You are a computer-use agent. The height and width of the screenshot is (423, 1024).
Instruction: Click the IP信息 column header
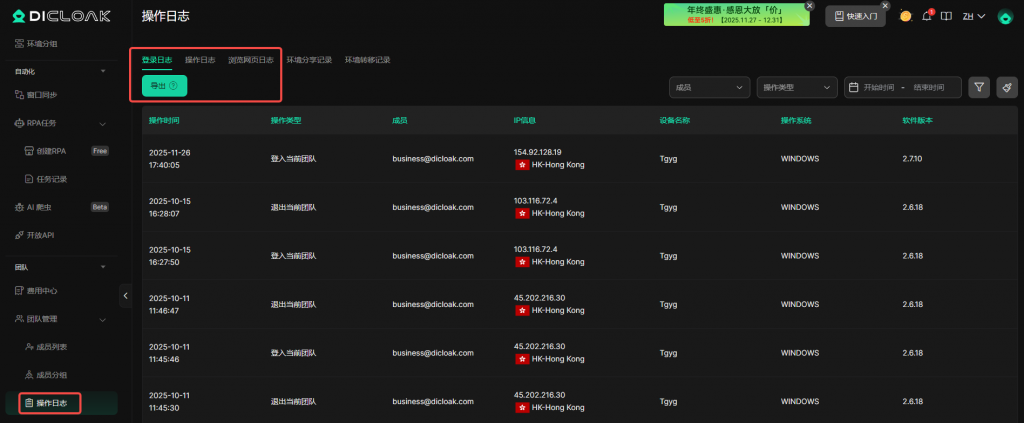pos(526,121)
